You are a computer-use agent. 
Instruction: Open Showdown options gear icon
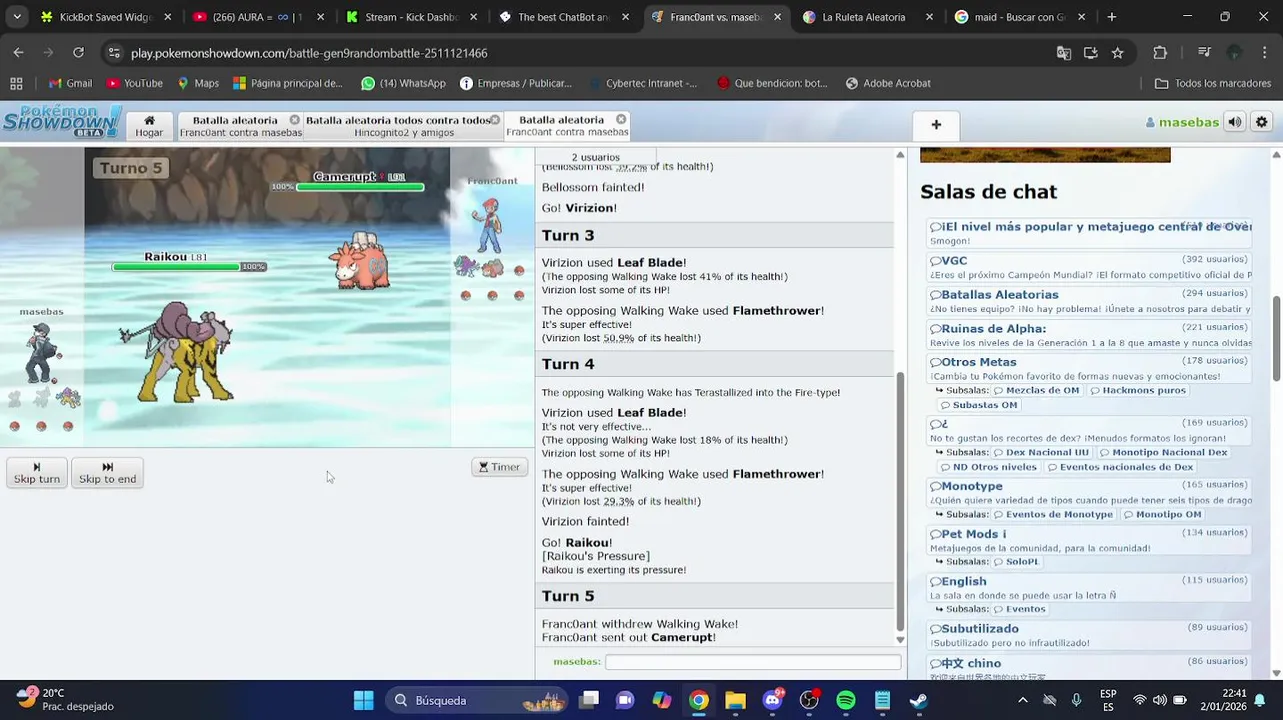[1262, 122]
